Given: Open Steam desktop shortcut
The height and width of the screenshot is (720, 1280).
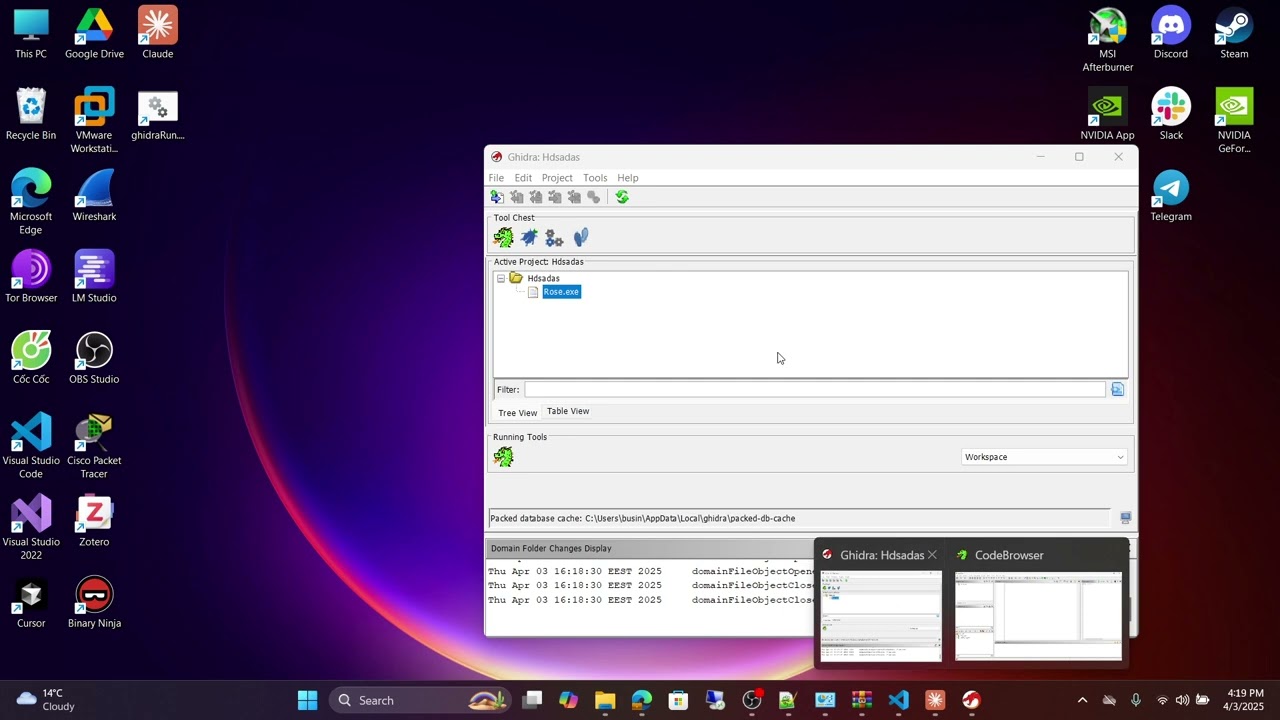Looking at the screenshot, I should coord(1234,33).
